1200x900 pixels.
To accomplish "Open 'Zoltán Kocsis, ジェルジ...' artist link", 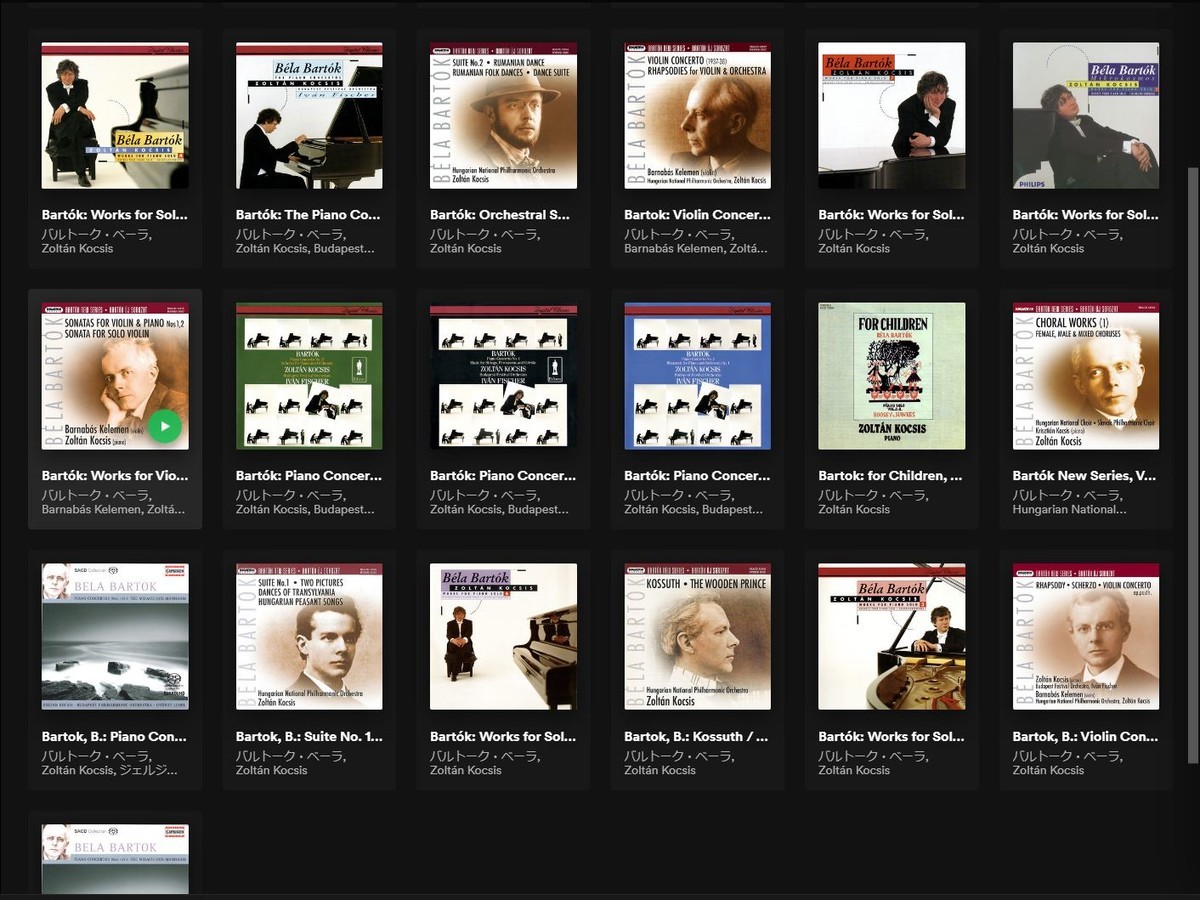I will click(x=110, y=770).
